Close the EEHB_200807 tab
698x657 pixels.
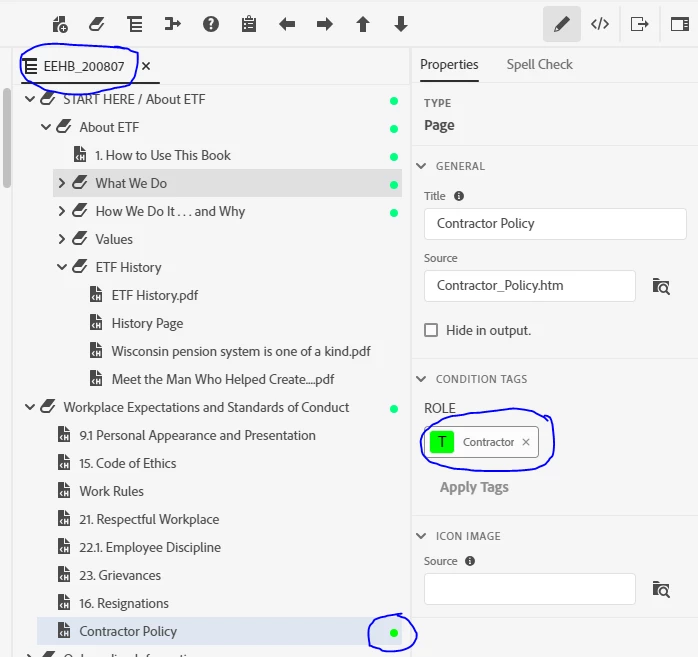146,66
